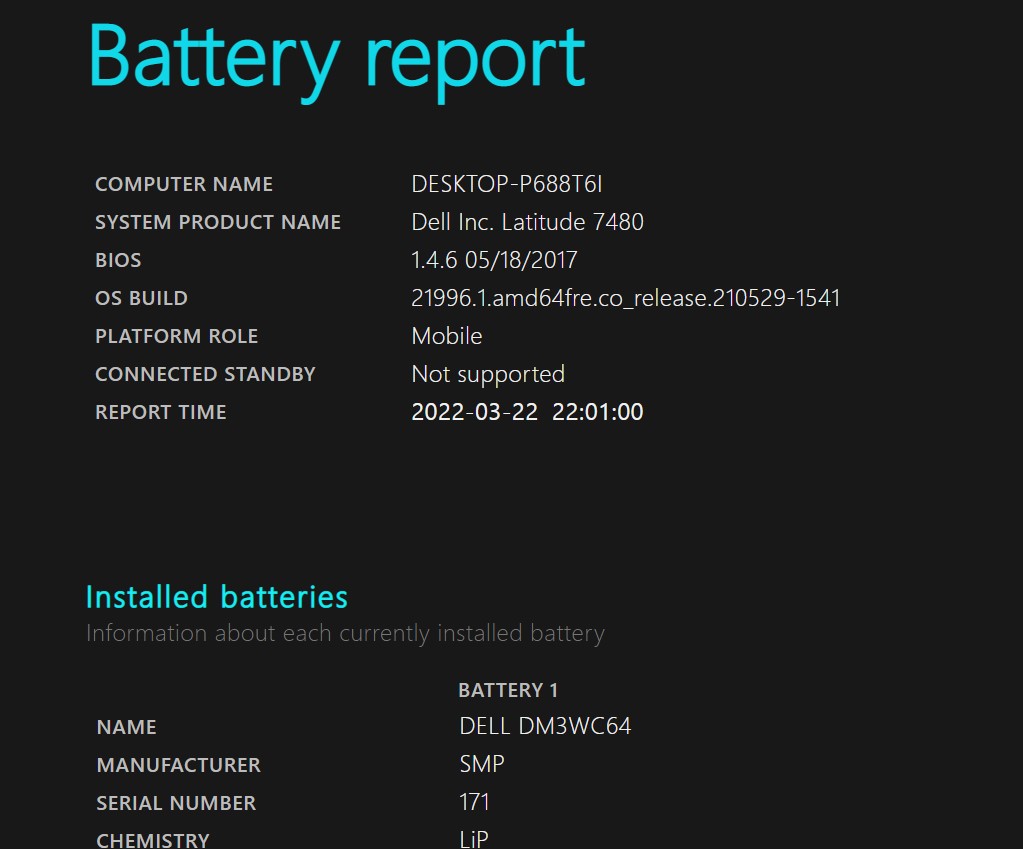Screen dimensions: 1023x849
Task: Select the 'CHEMISTRY' label
Action: [153, 840]
